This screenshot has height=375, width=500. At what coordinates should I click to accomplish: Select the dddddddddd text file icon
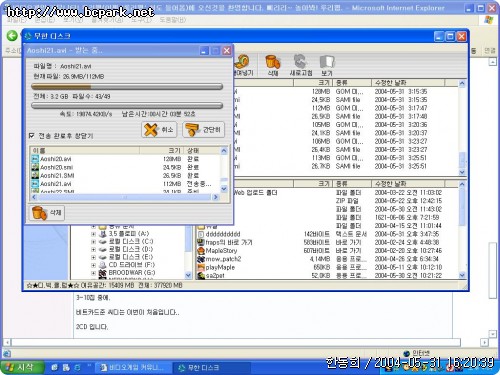201,234
